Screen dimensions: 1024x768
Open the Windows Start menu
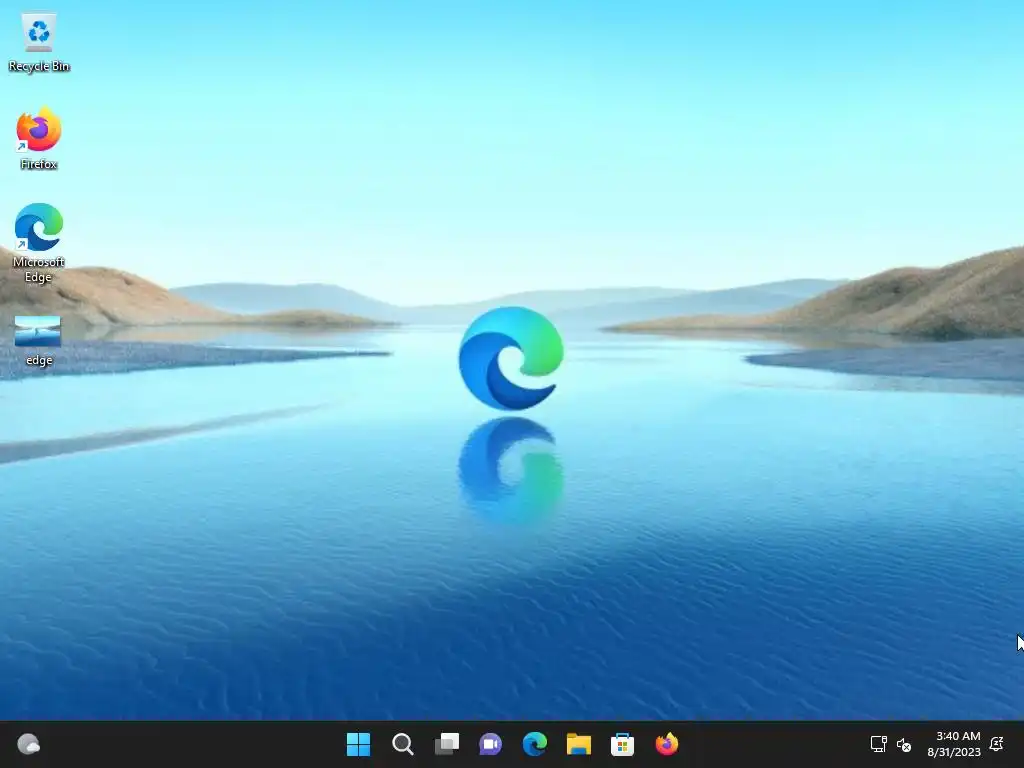[358, 744]
